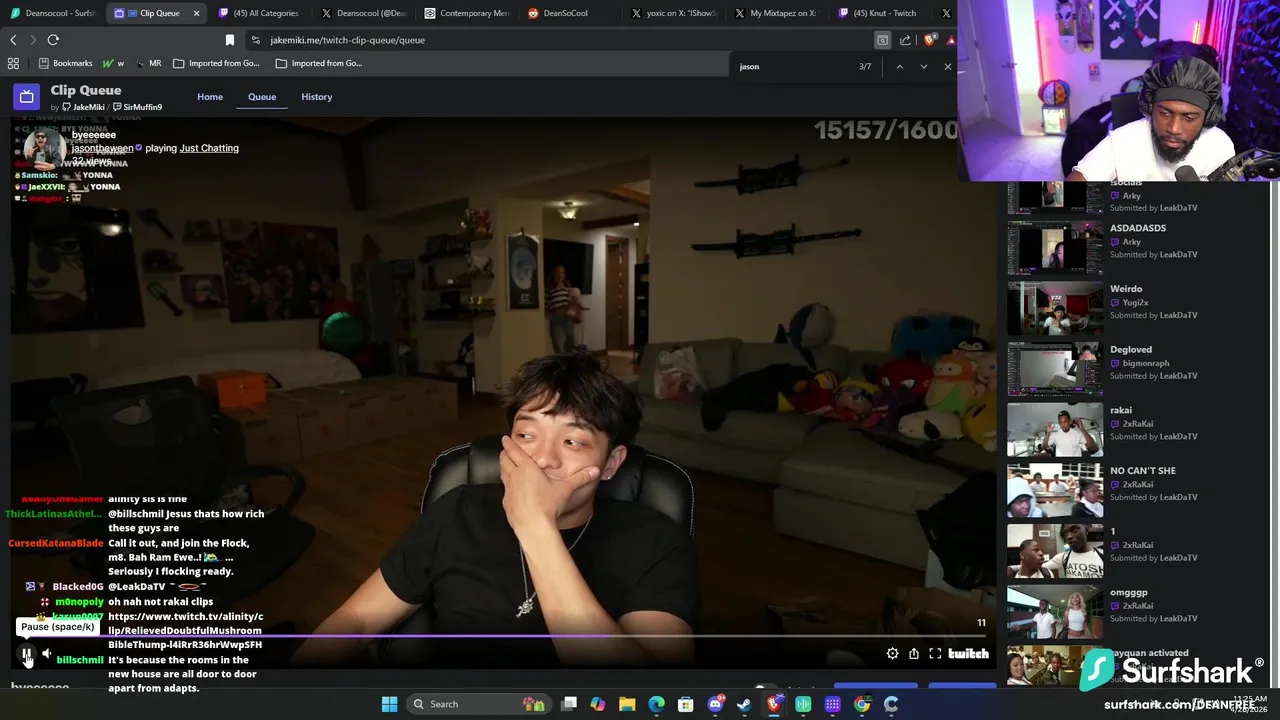This screenshot has width=1280, height=720.
Task: Play the Weirdo clip thumbnail
Action: click(1055, 308)
